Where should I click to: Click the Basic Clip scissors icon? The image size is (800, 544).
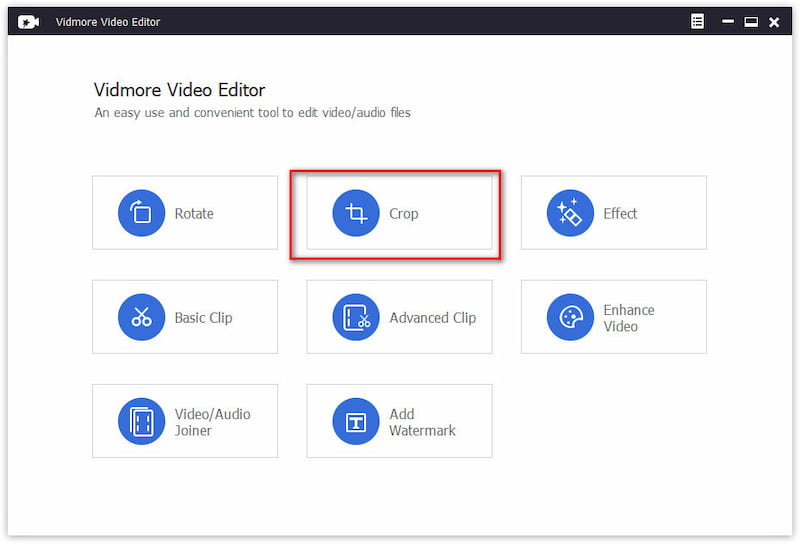pyautogui.click(x=141, y=317)
